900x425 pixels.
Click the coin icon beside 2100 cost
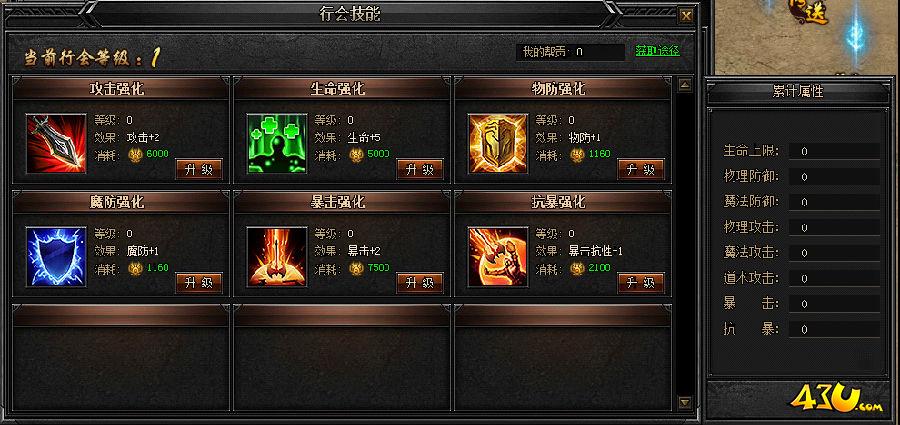tap(577, 268)
